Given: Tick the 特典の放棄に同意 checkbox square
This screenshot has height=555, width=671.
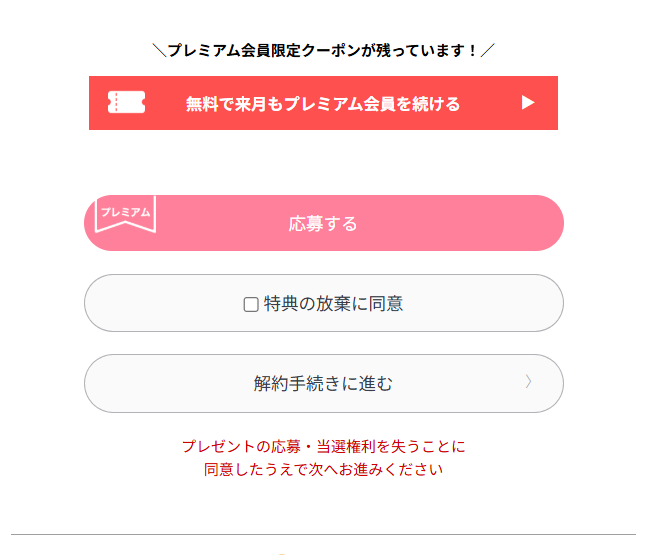Looking at the screenshot, I should [251, 304].
